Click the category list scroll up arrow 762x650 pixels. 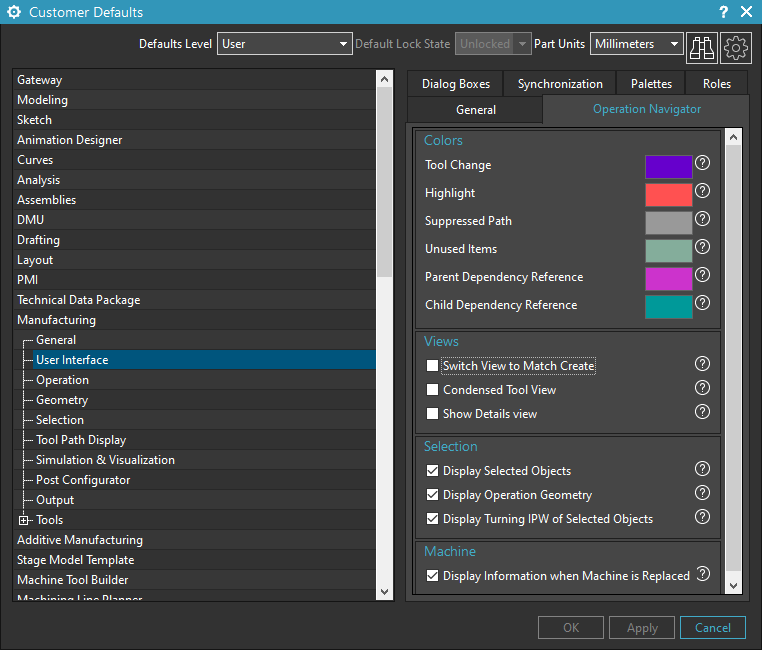pyautogui.click(x=384, y=79)
